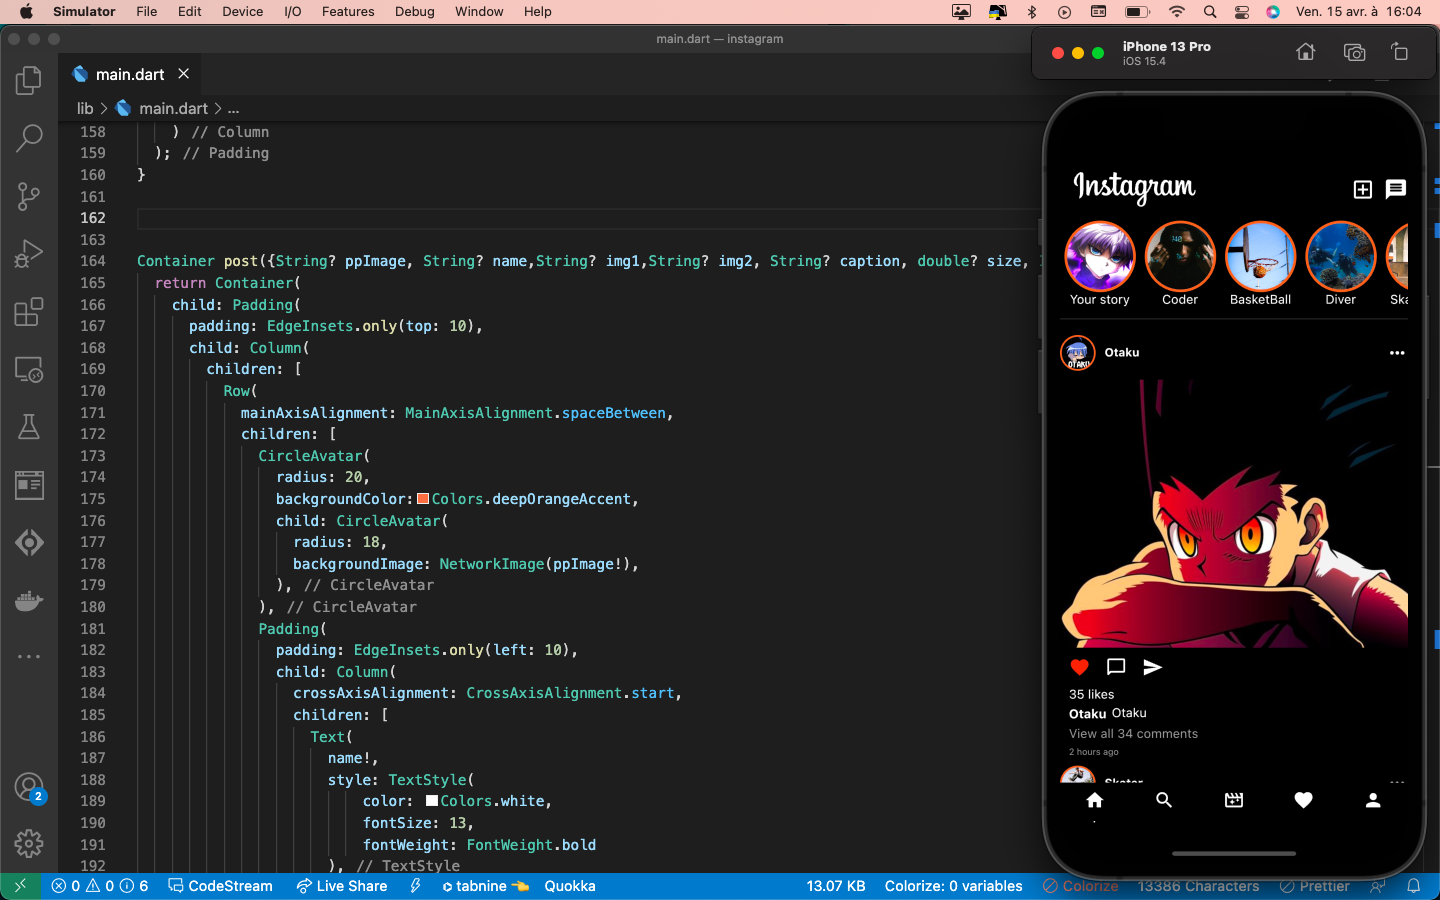Tap the comment bubble icon on post

pos(1116,667)
